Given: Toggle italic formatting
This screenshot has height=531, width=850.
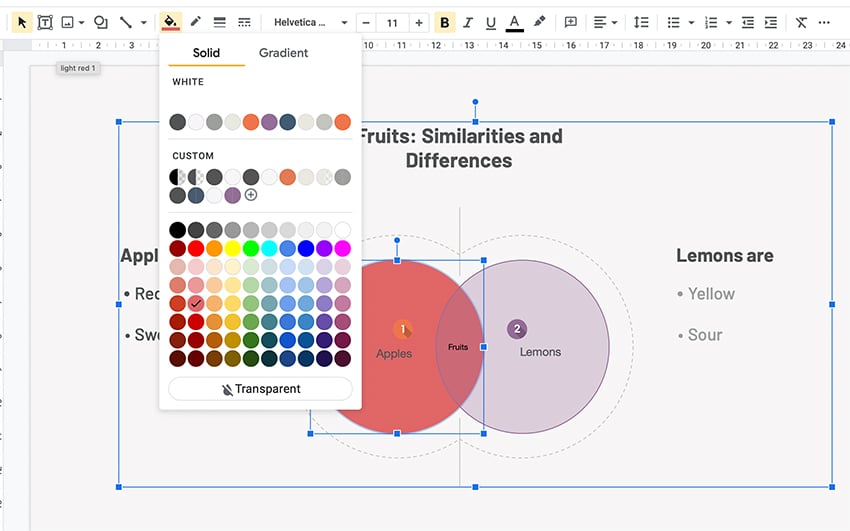Looking at the screenshot, I should 468,22.
